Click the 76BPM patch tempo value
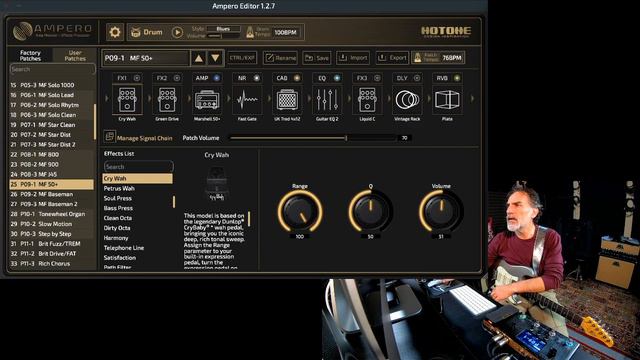The height and width of the screenshot is (360, 640). 452,58
